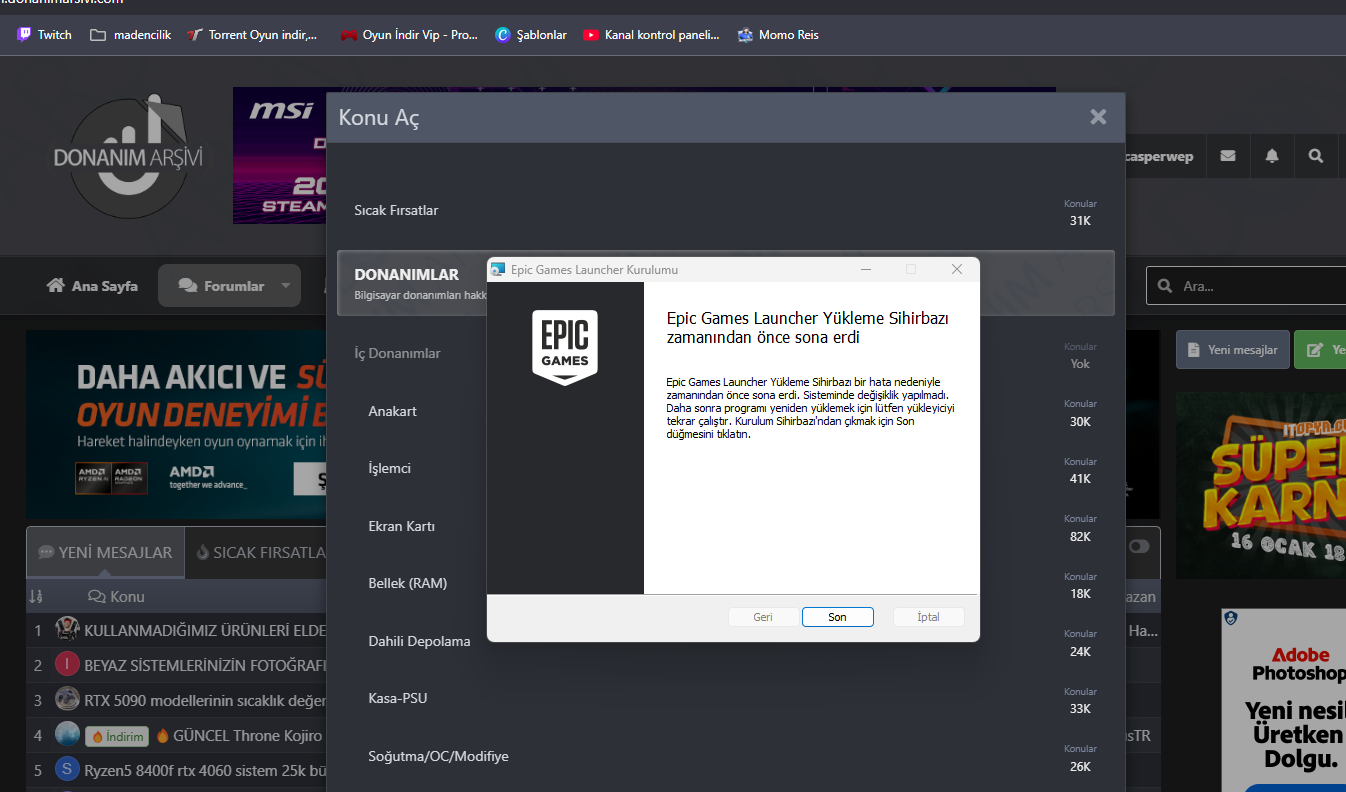The width and height of the screenshot is (1346, 792).
Task: Open notifications bell icon in header
Action: [x=1272, y=156]
